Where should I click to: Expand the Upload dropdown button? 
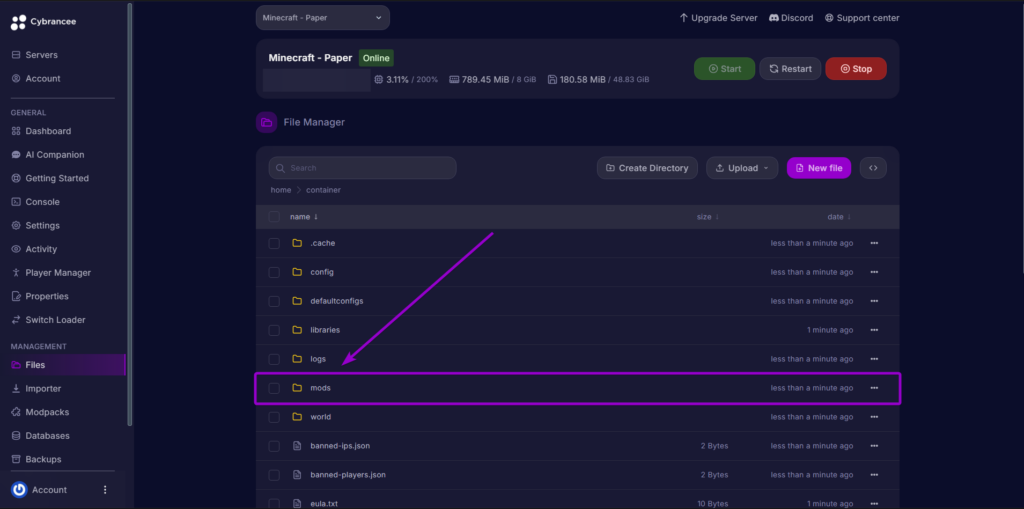(742, 168)
